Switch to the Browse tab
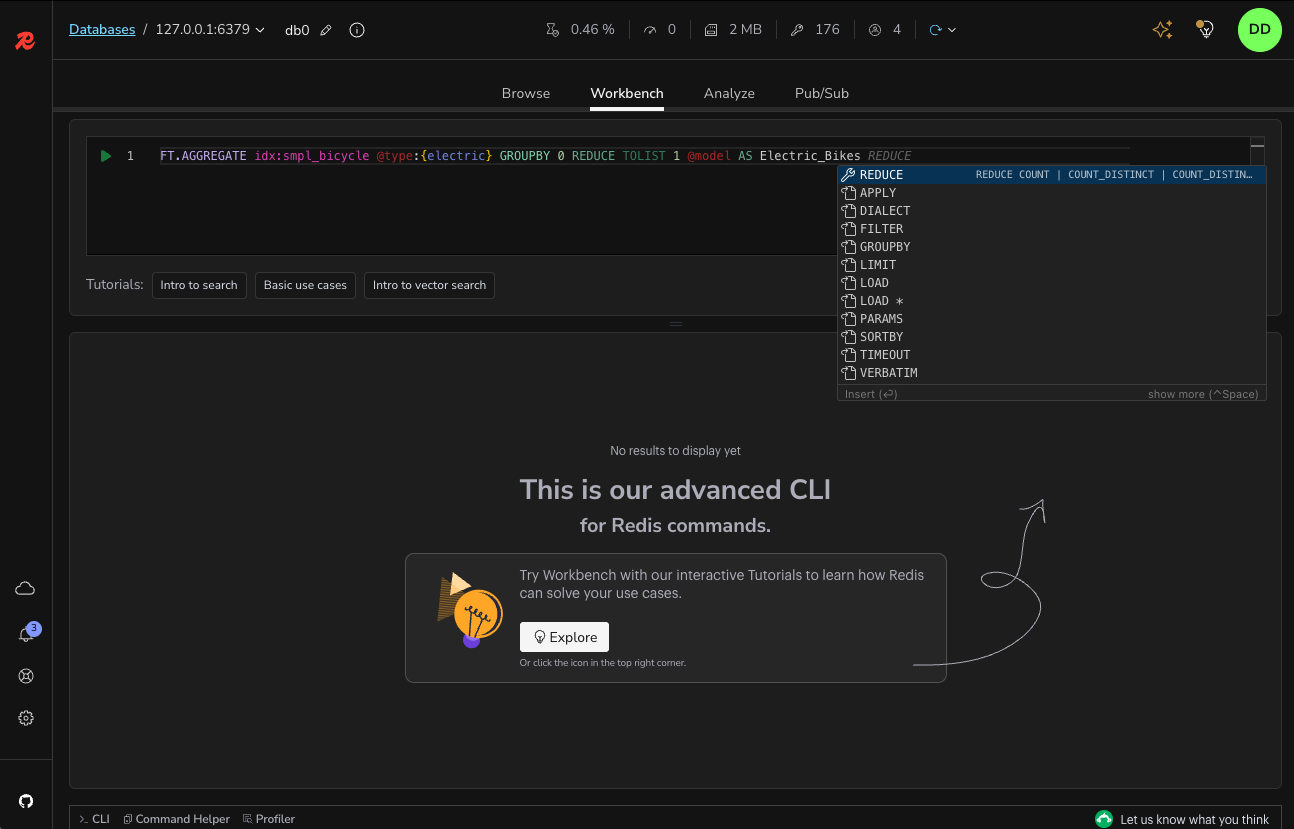The height and width of the screenshot is (829, 1294). click(x=525, y=93)
